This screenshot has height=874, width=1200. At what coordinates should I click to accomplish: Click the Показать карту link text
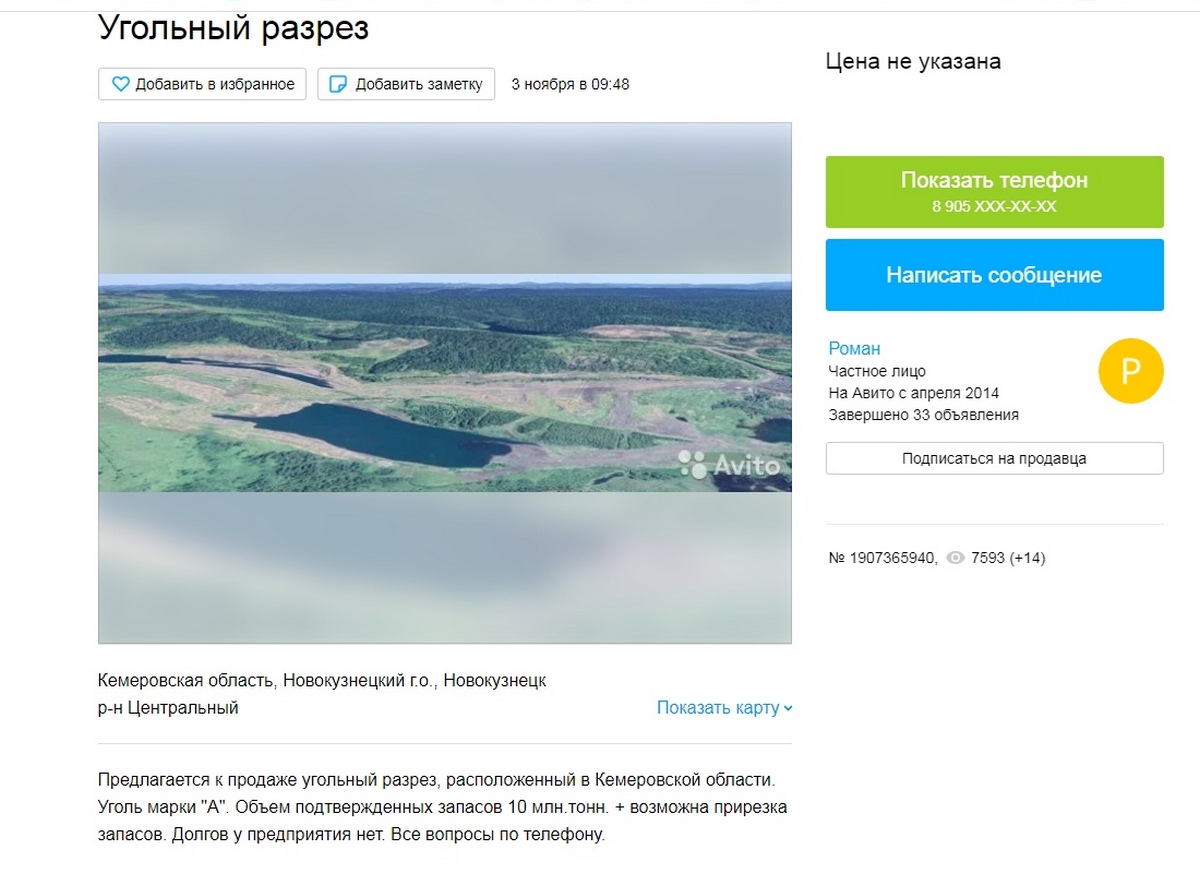718,708
